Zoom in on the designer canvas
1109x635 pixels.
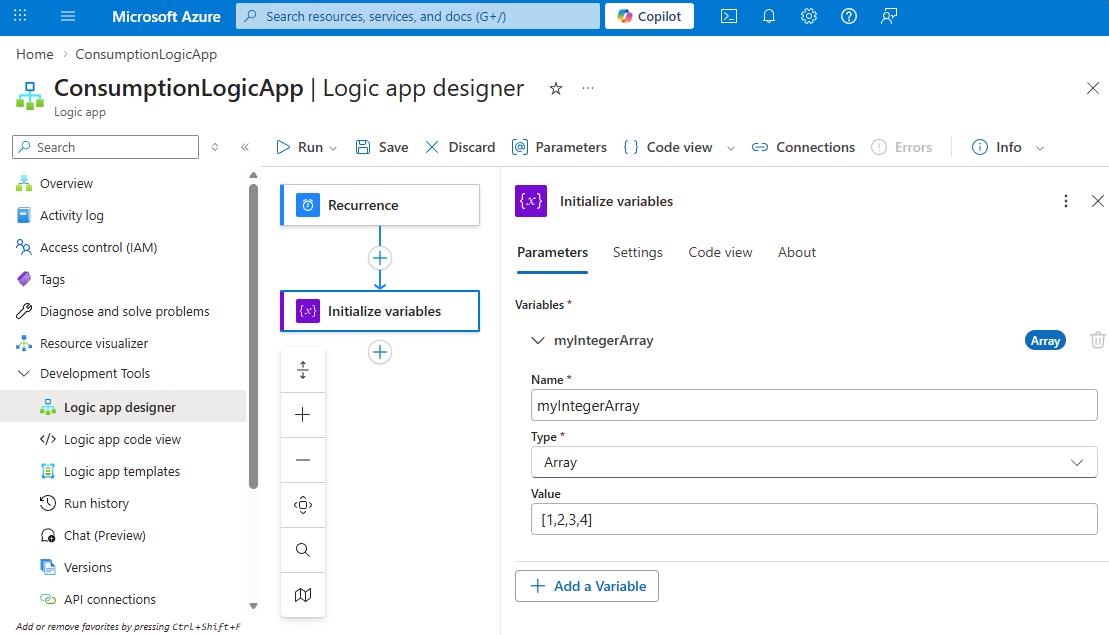(x=303, y=414)
